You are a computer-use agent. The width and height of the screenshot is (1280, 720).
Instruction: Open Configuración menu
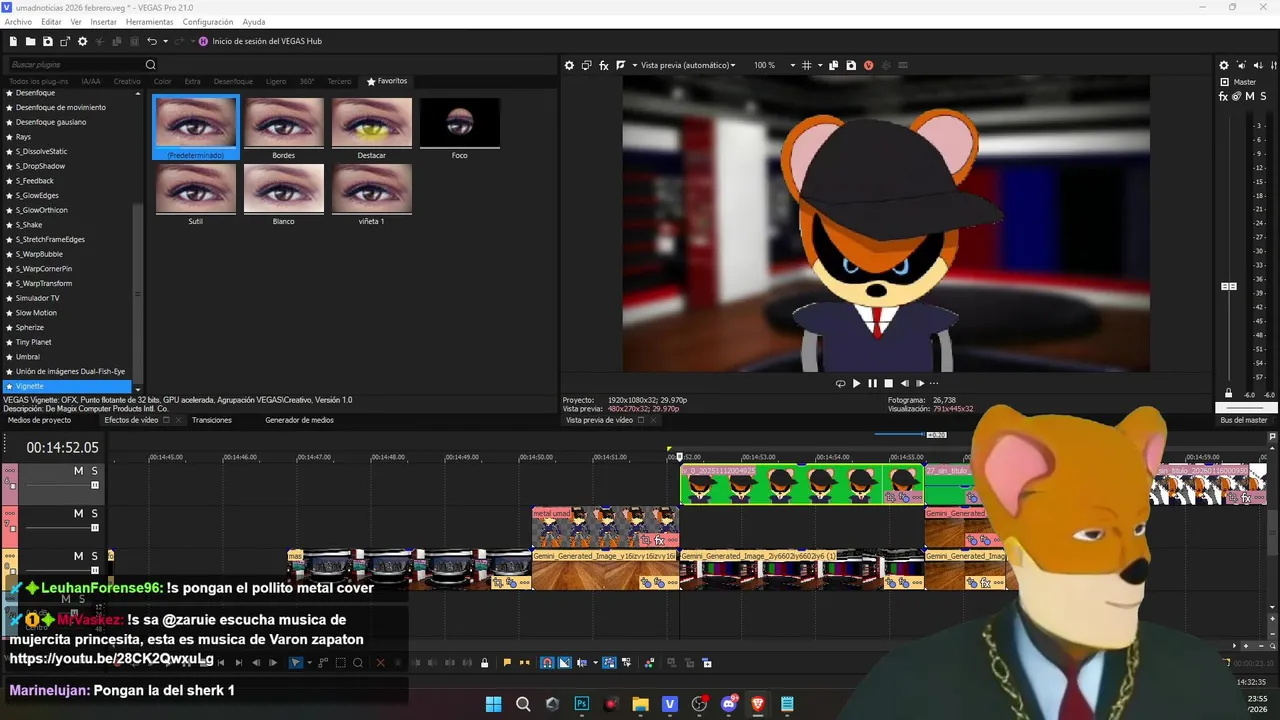coord(208,22)
